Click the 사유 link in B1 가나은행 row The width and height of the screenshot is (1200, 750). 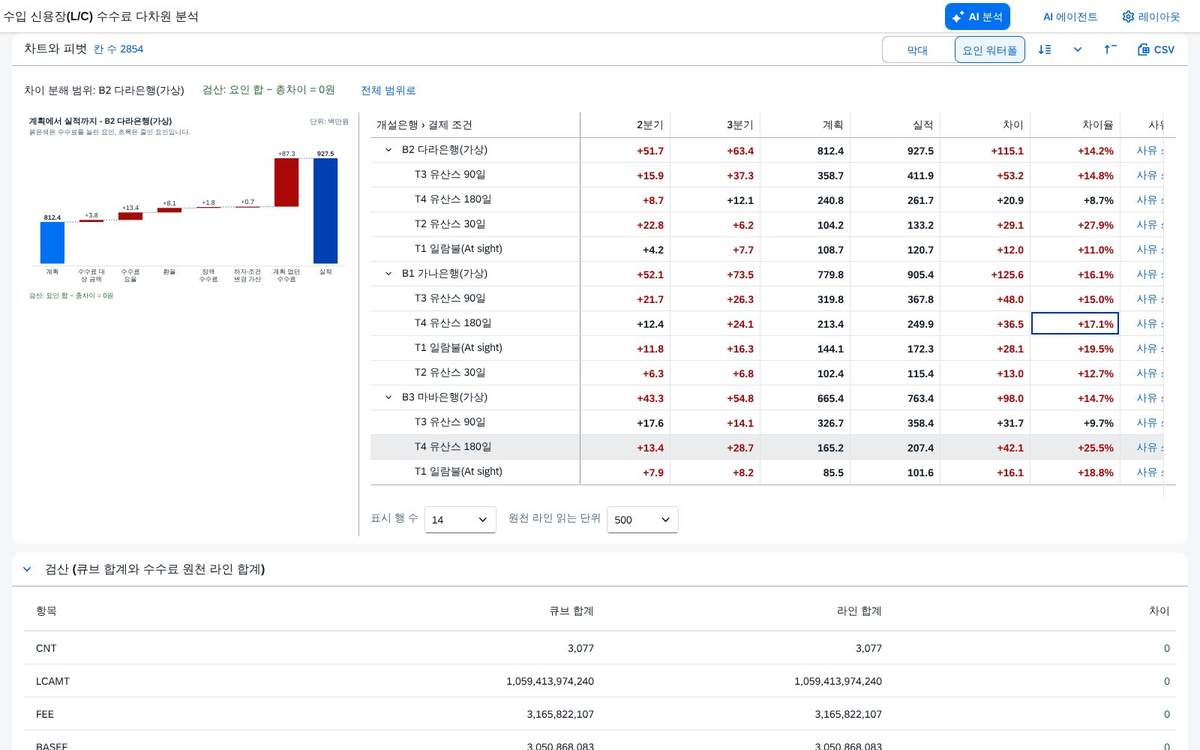pos(1149,274)
